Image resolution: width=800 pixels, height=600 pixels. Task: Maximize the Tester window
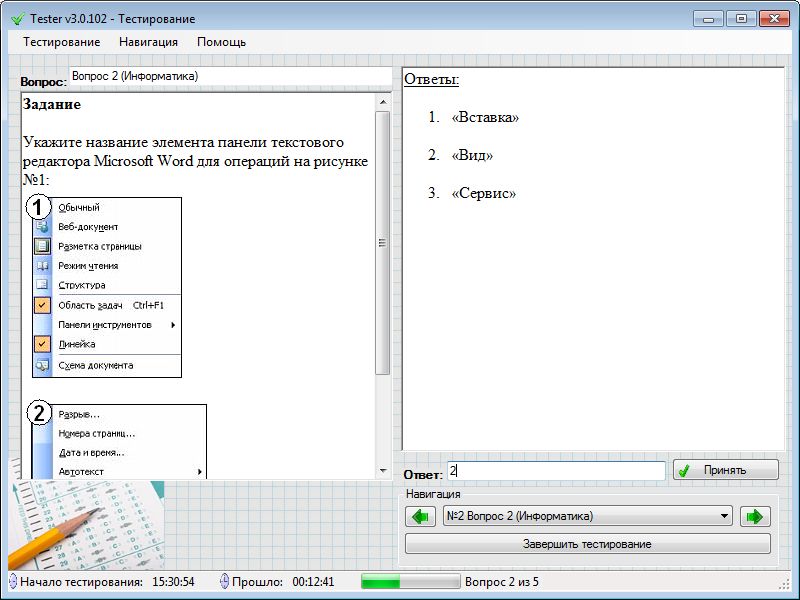741,19
